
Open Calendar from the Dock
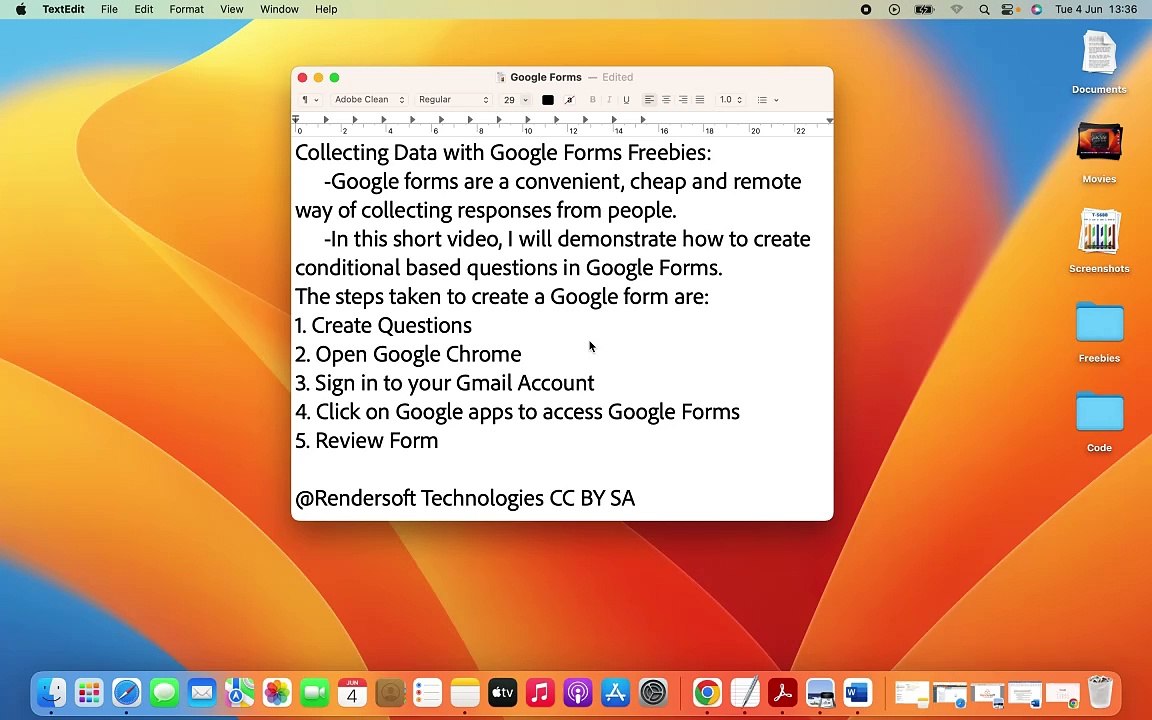(x=352, y=692)
